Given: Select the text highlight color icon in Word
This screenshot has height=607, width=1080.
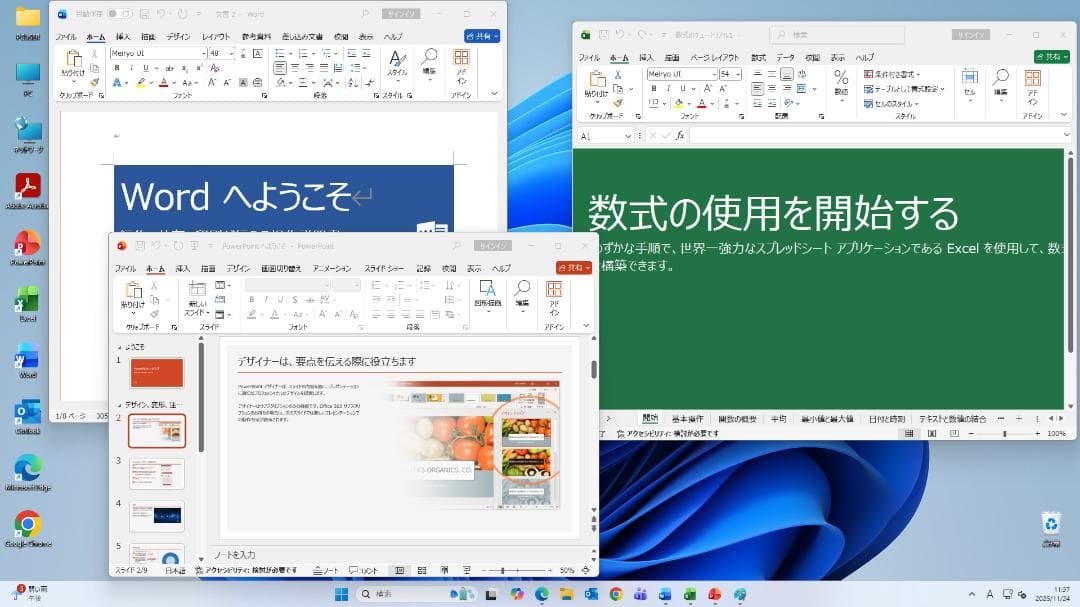Looking at the screenshot, I should coord(141,82).
